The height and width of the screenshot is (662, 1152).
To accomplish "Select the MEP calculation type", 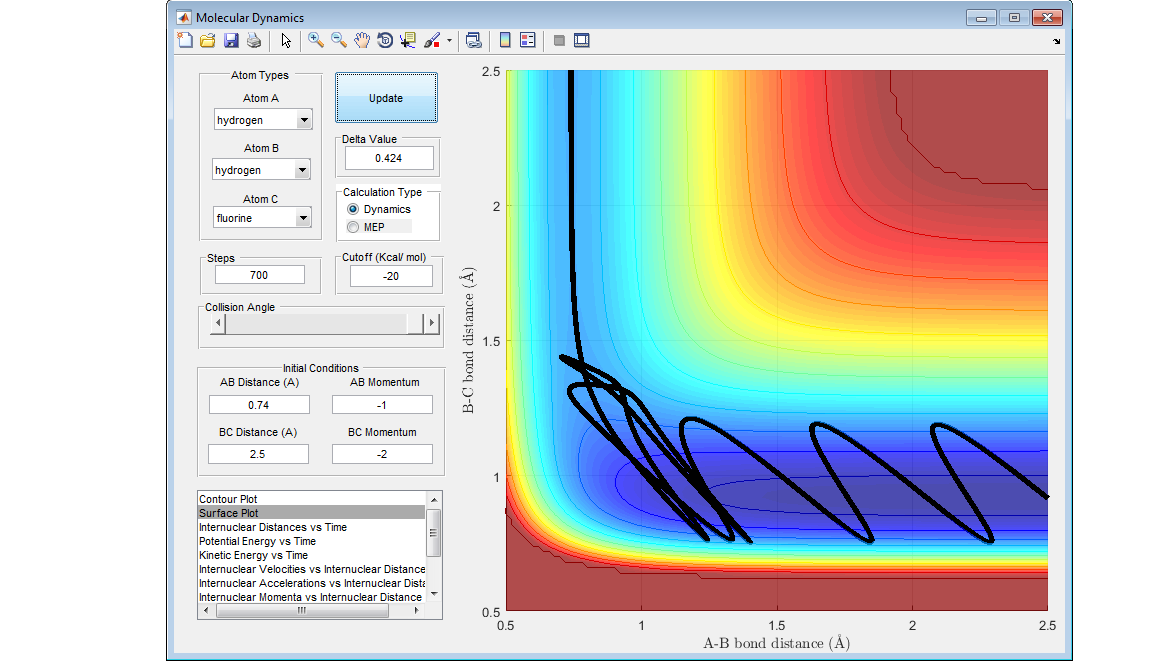I will 352,227.
